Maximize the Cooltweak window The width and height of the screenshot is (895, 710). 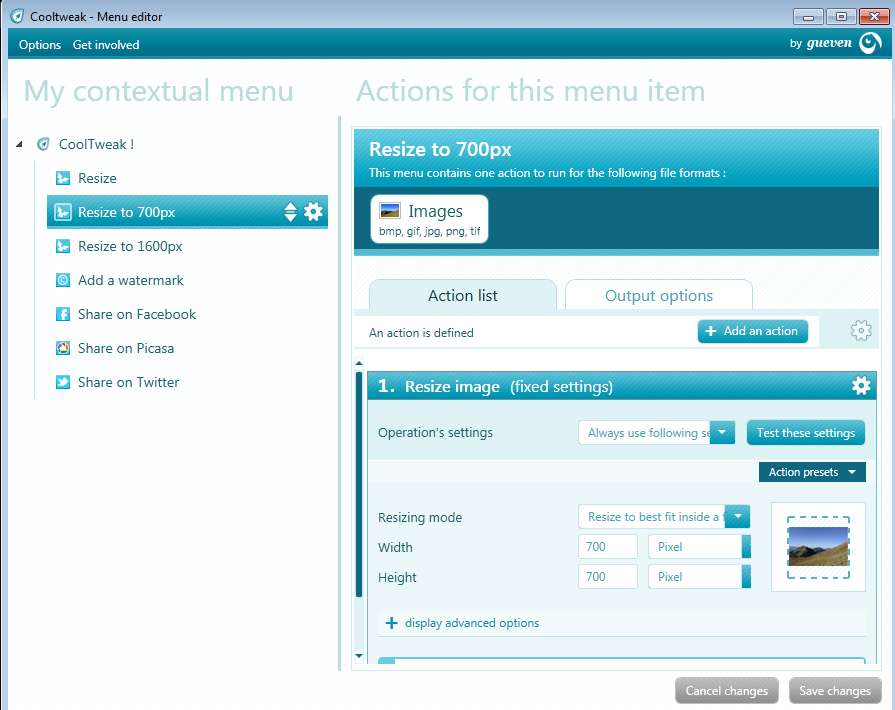tap(841, 17)
